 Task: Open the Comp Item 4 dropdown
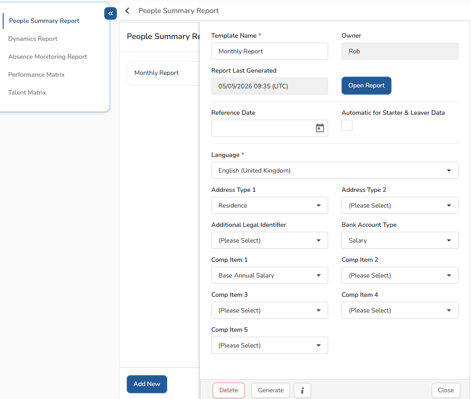(x=400, y=311)
